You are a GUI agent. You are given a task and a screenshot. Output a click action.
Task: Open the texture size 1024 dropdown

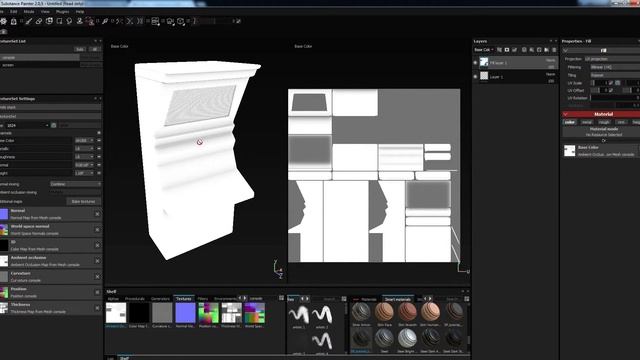27,125
